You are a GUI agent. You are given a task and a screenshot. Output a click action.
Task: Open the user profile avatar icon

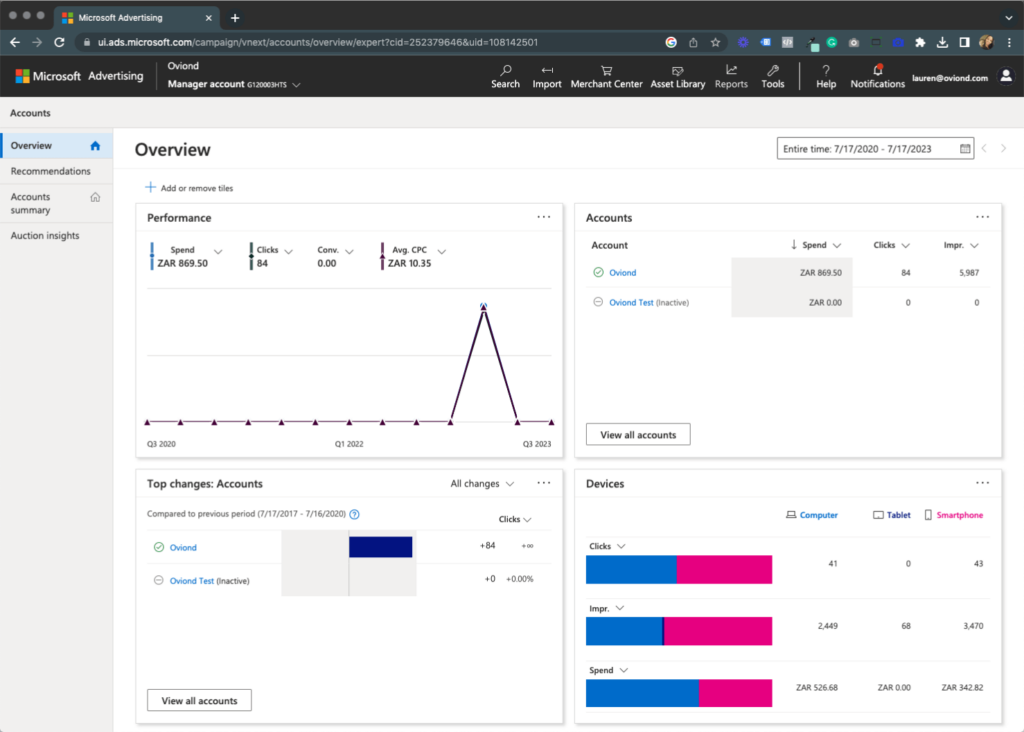click(x=1006, y=76)
